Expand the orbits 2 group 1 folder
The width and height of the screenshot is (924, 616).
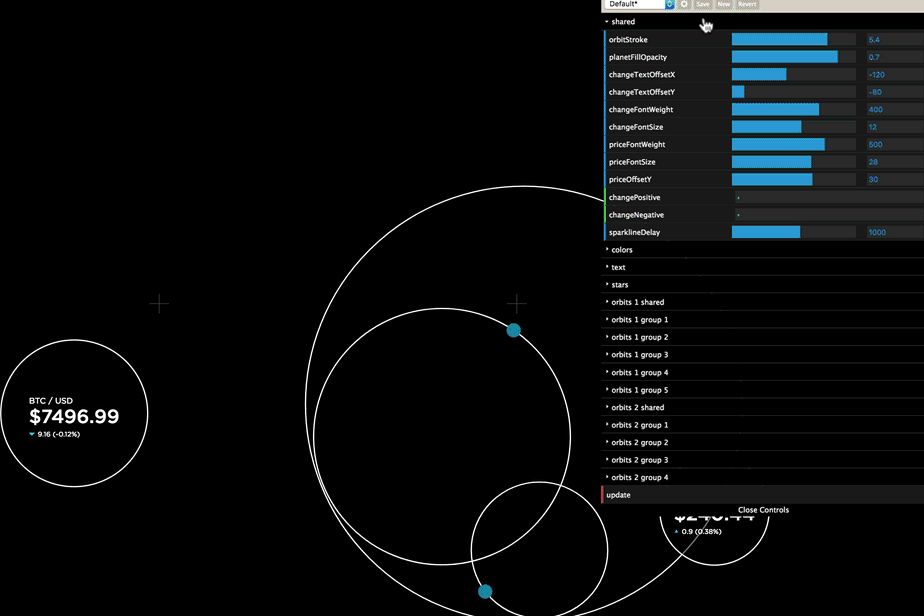point(763,425)
